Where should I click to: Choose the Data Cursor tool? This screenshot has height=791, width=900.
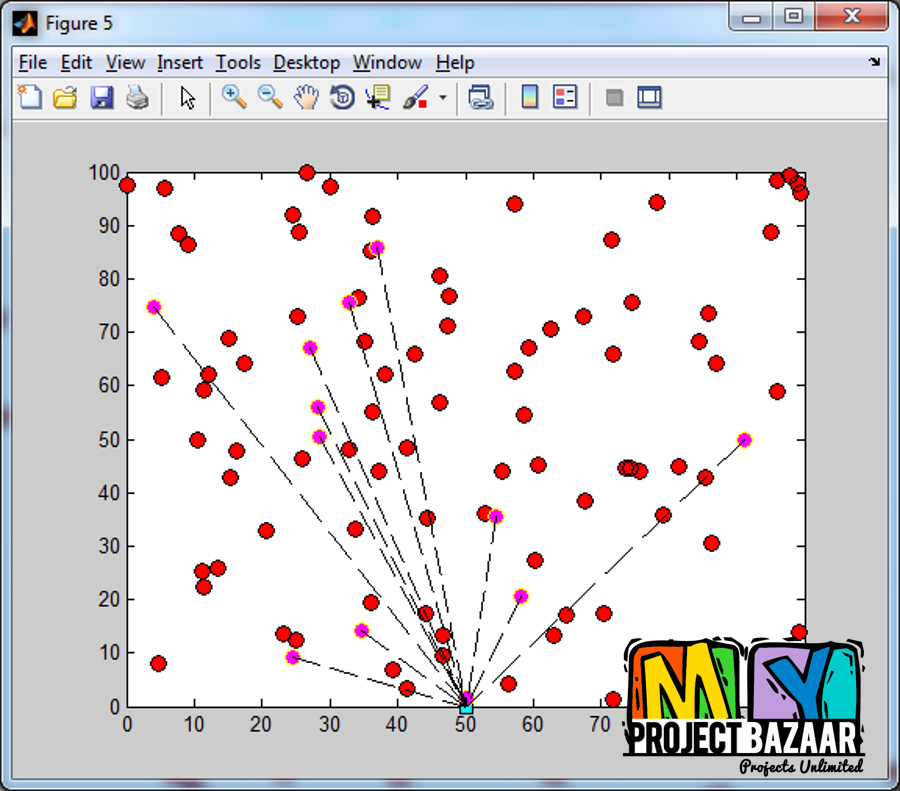378,97
